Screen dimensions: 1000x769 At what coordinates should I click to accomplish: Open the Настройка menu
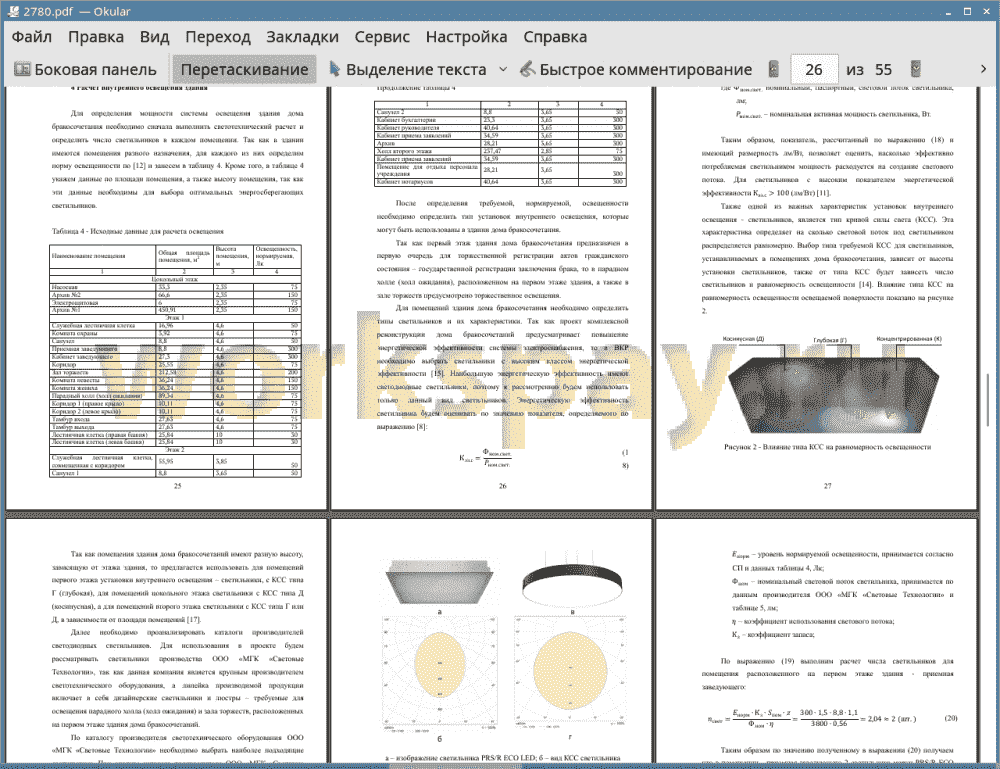pyautogui.click(x=466, y=37)
